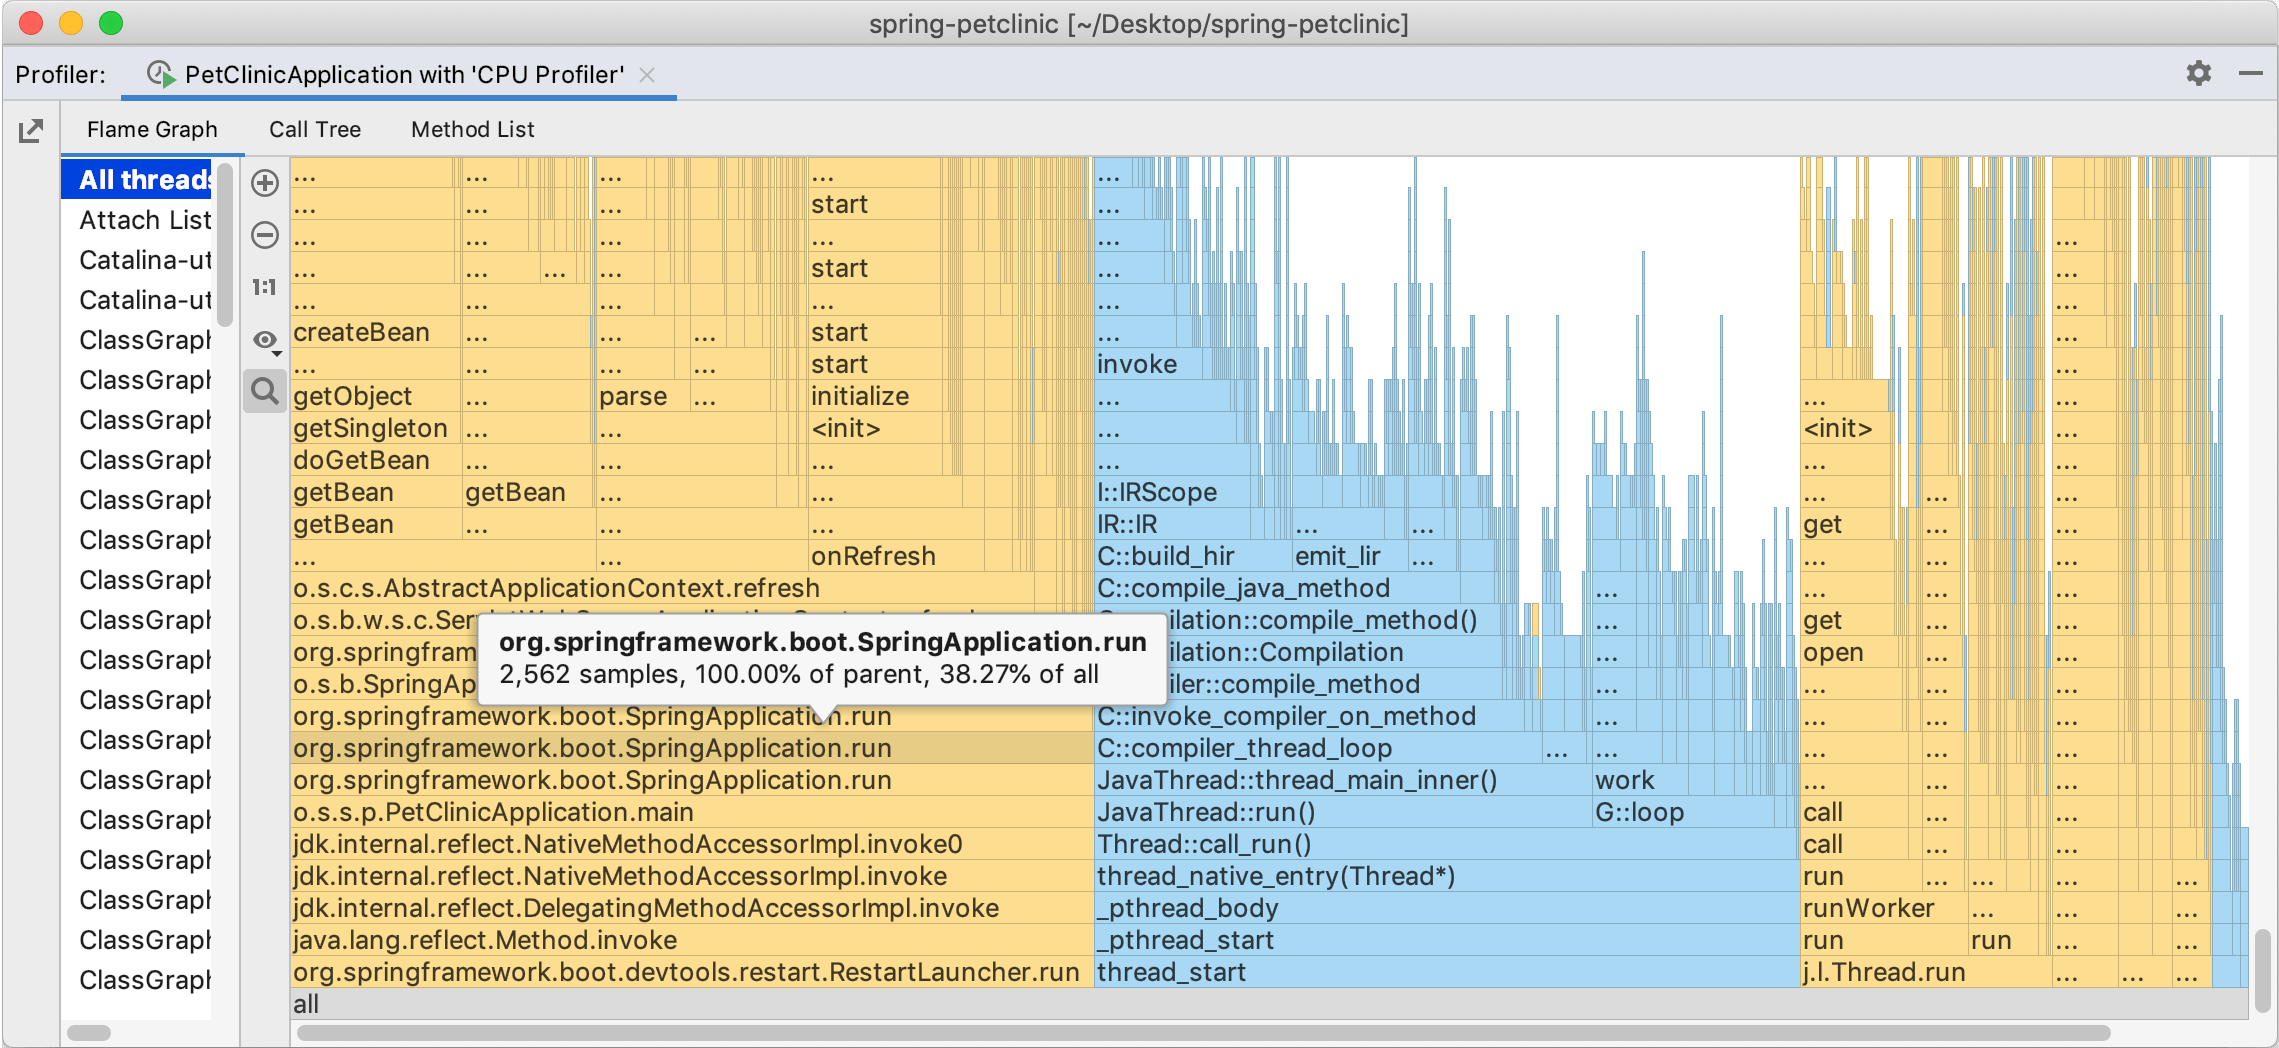The height and width of the screenshot is (1048, 2279).
Task: Click the j.l.Thread.run frame
Action: click(x=1925, y=972)
